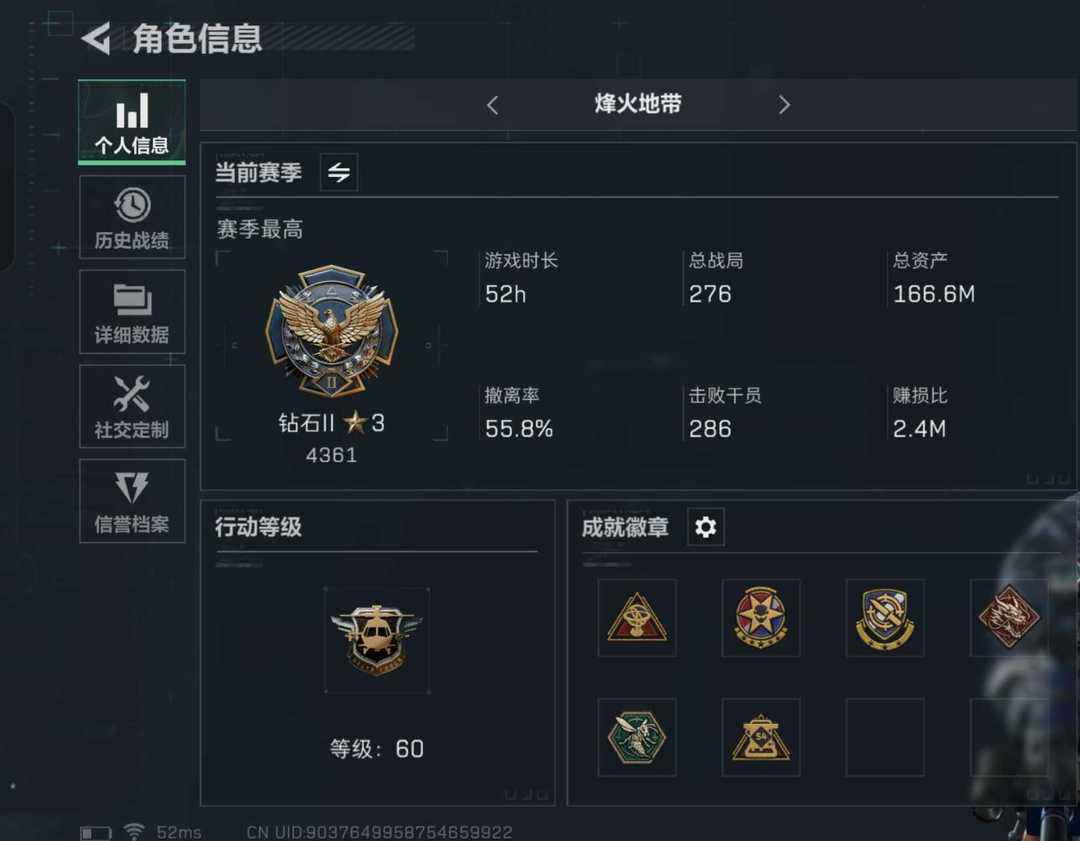Click the empty third badge slot
Screen dimensions: 1080x841
tap(885, 738)
